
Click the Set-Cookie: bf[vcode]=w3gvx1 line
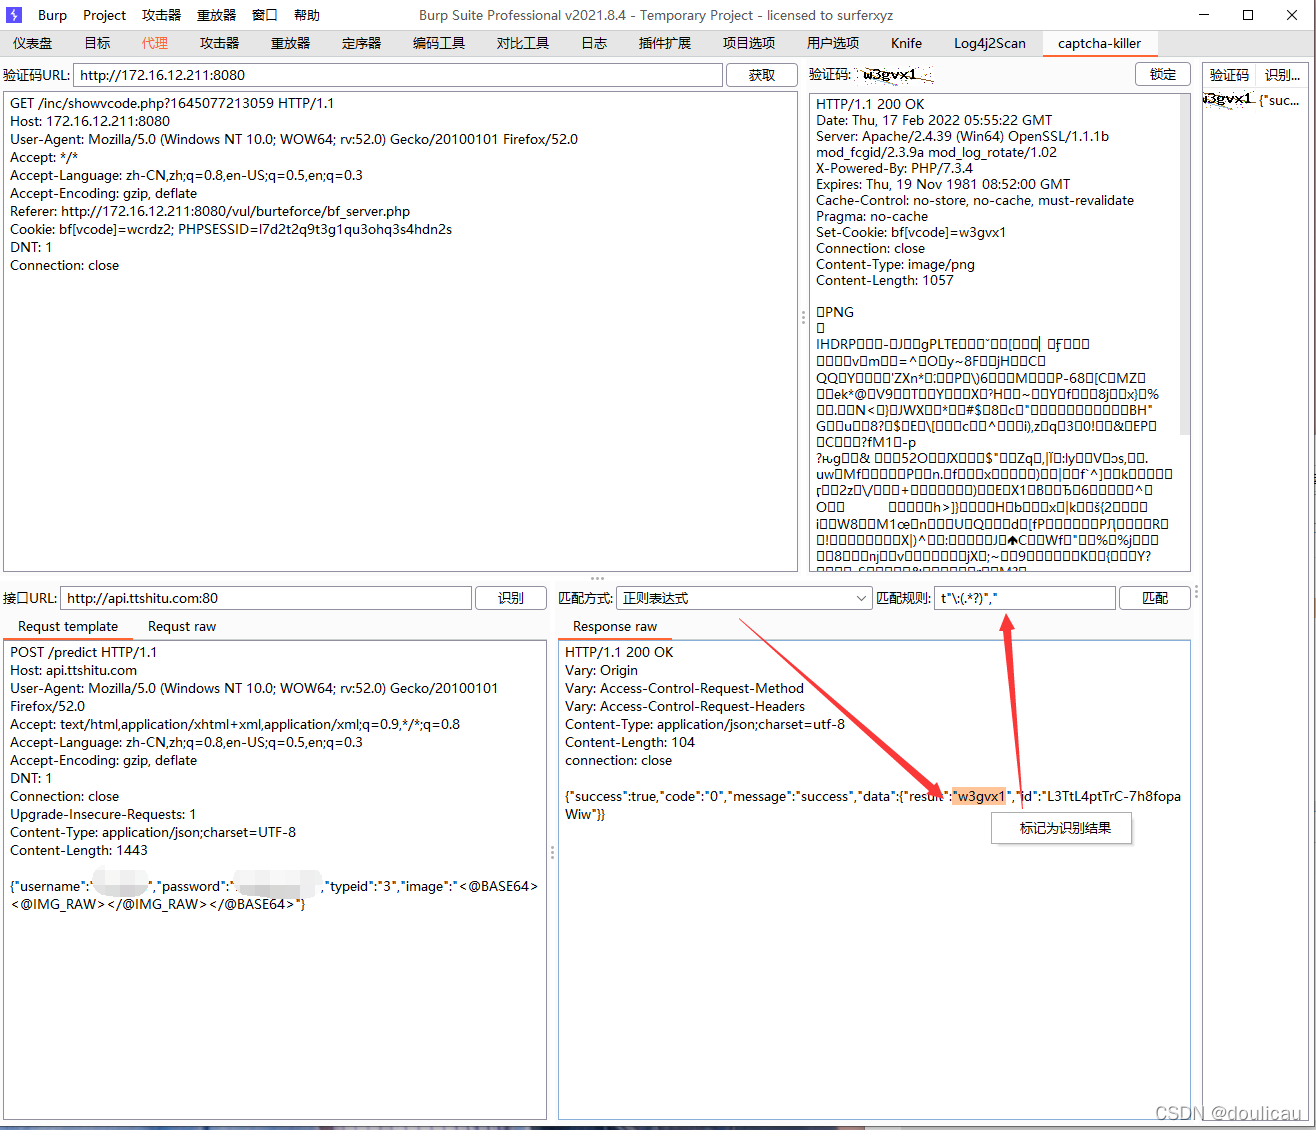tap(911, 232)
